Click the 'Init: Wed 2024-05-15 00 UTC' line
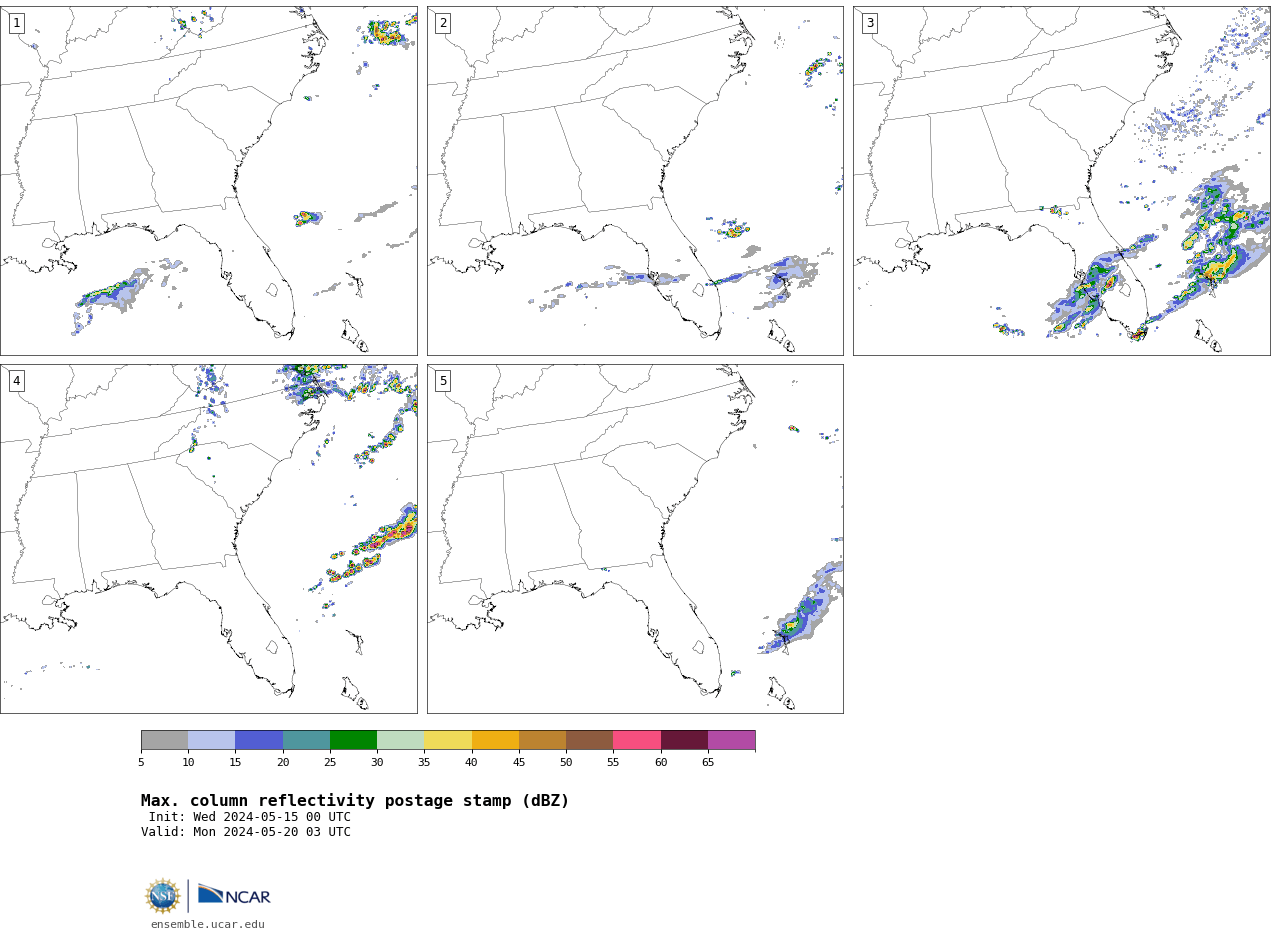This screenshot has height=936, width=1280. pyautogui.click(x=250, y=817)
